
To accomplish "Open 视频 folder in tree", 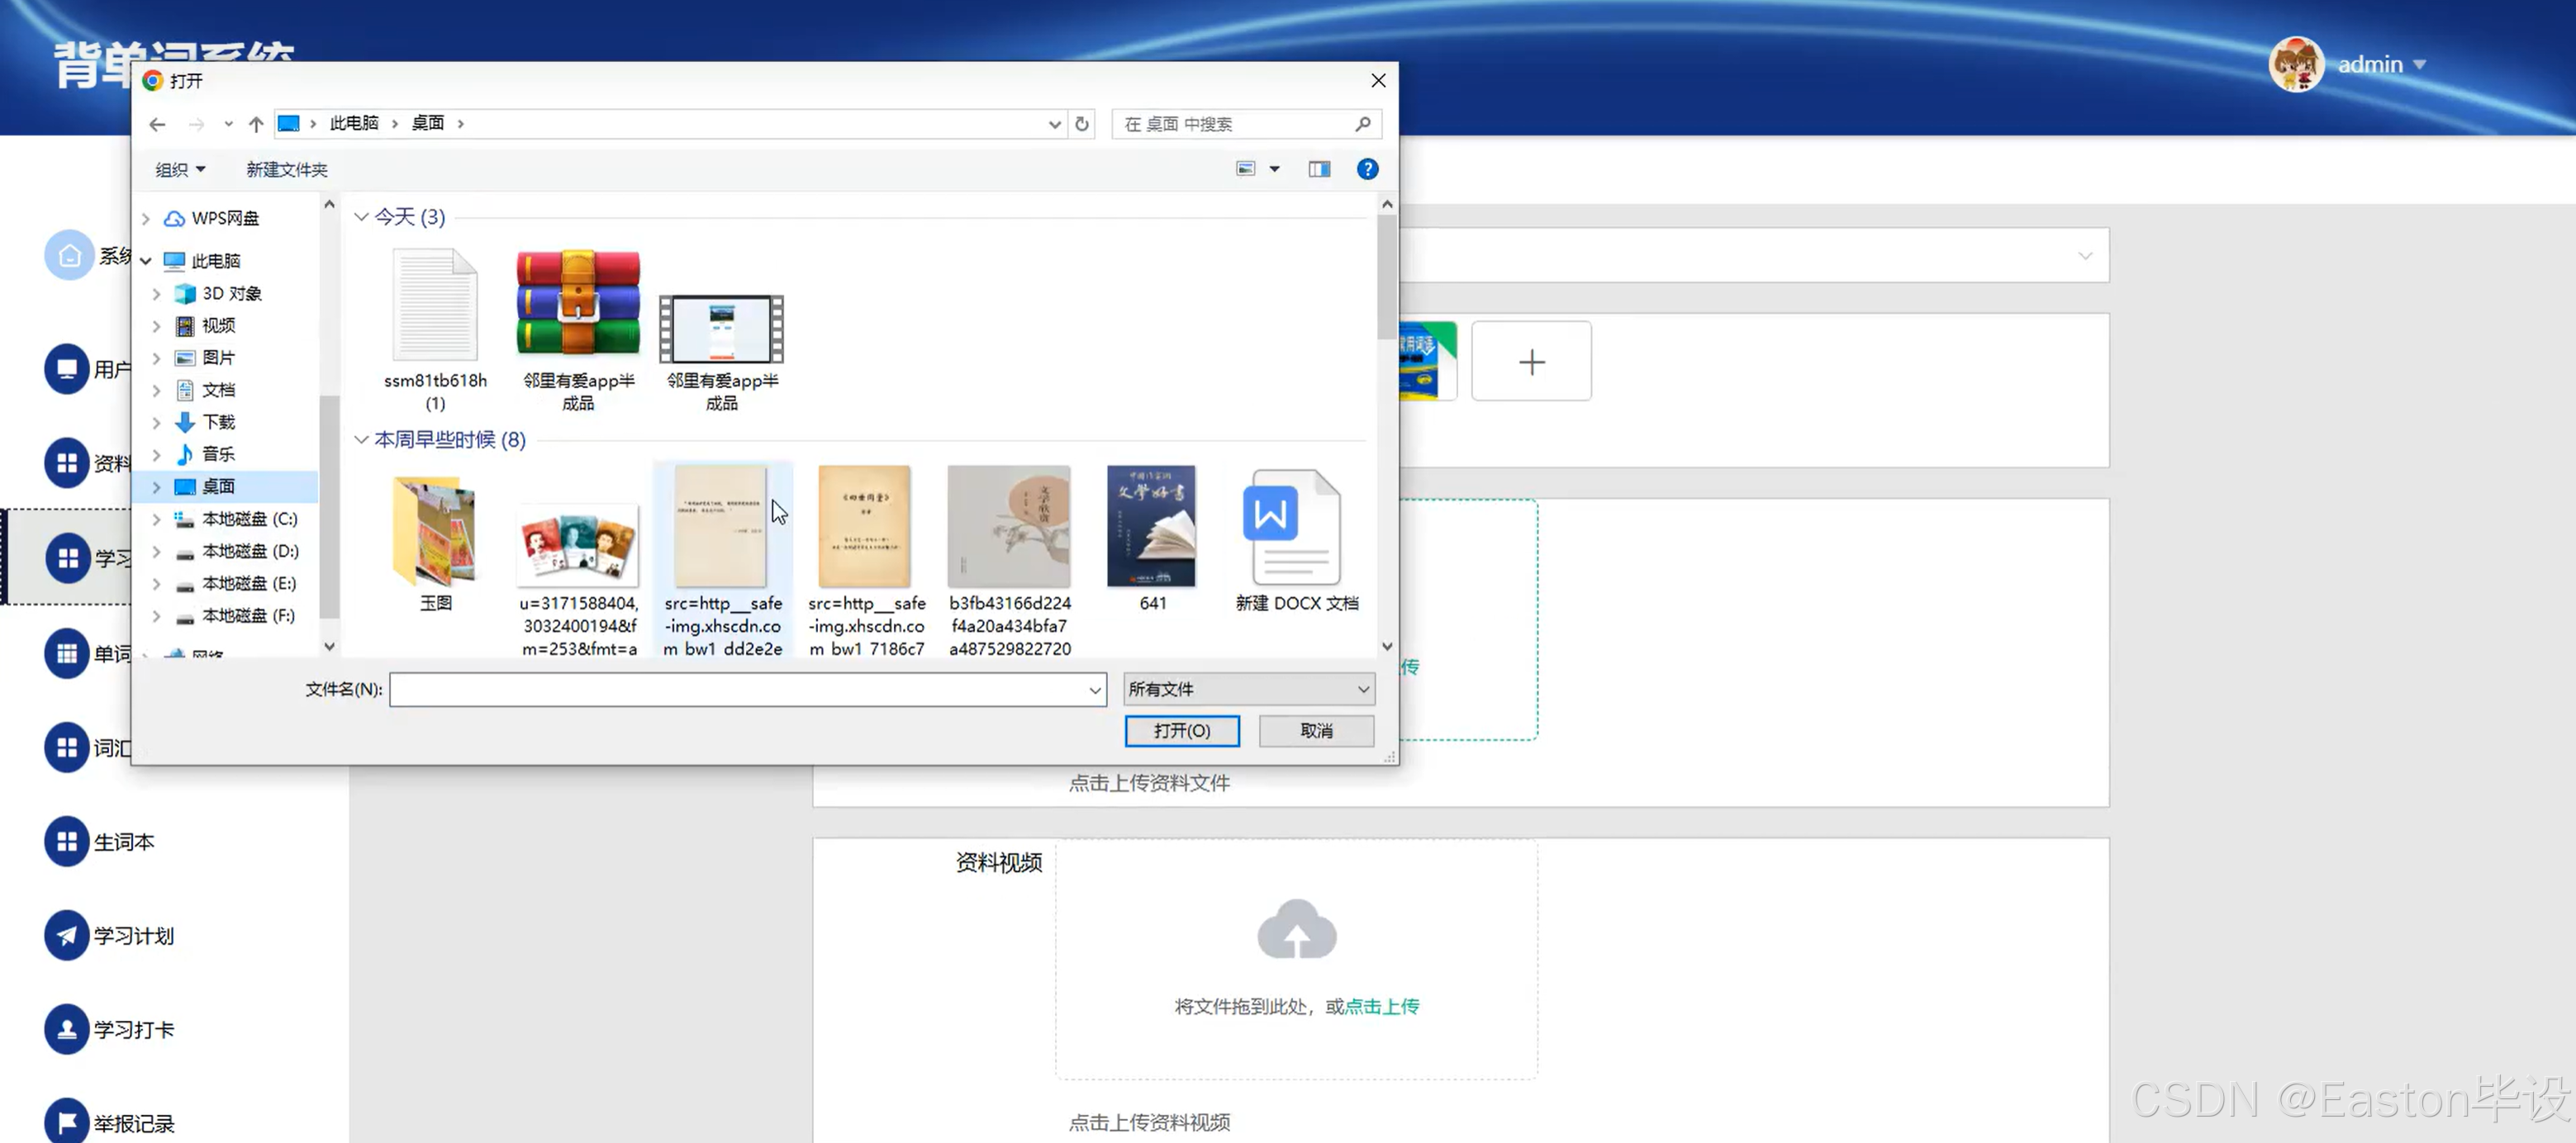I will click(218, 325).
